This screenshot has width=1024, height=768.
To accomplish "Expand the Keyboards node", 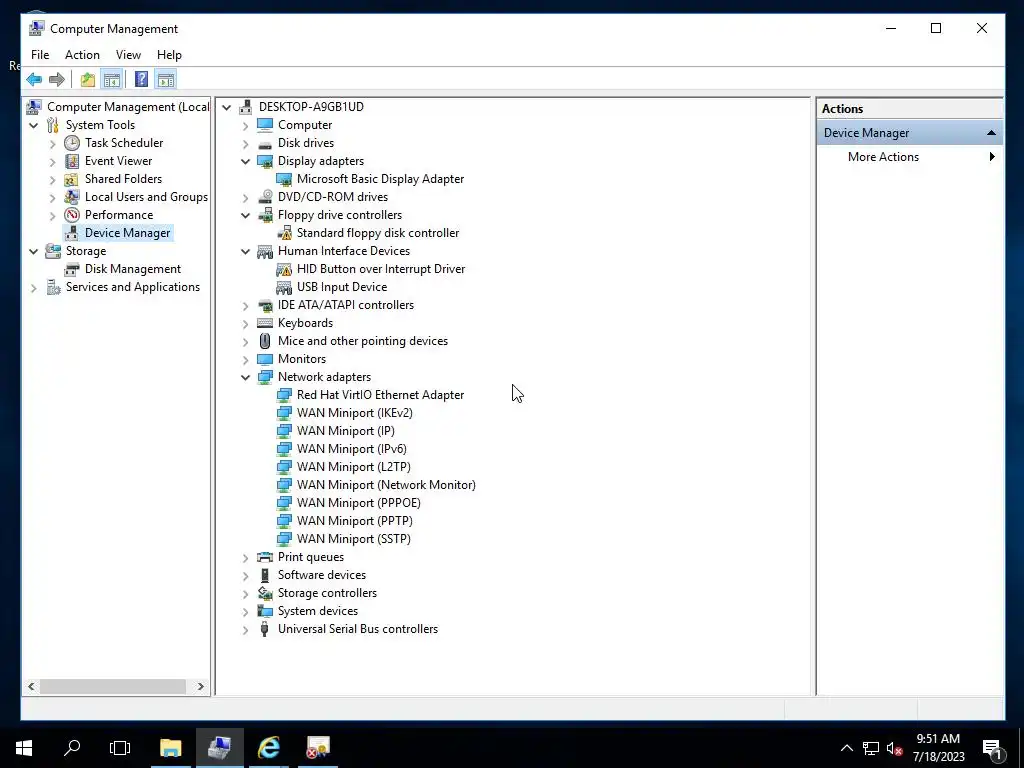I will coord(246,323).
